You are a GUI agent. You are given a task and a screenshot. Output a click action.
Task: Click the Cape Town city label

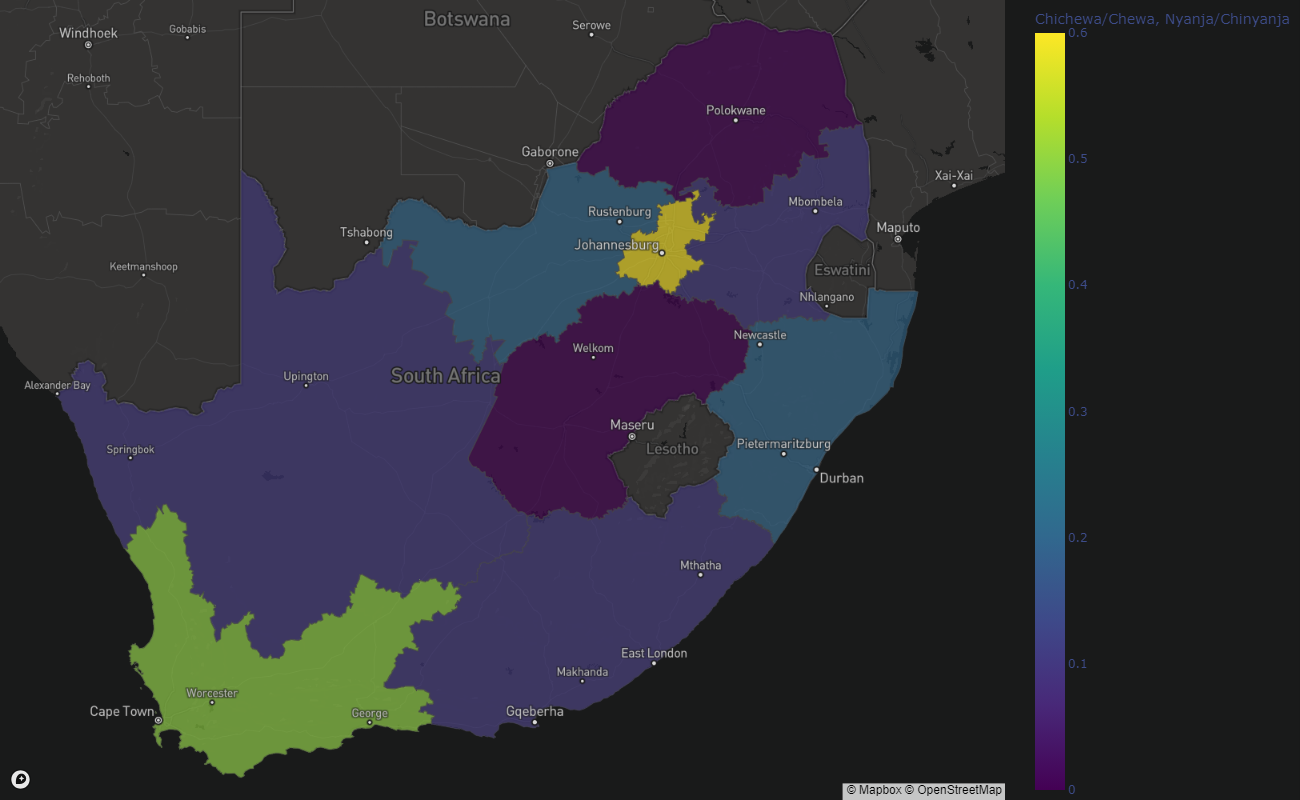[122, 711]
